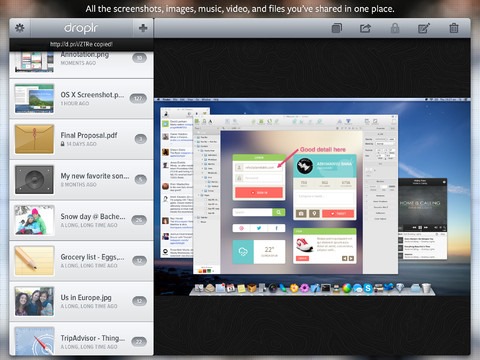Click view count badge on OS X Screenshot row

pyautogui.click(x=138, y=98)
